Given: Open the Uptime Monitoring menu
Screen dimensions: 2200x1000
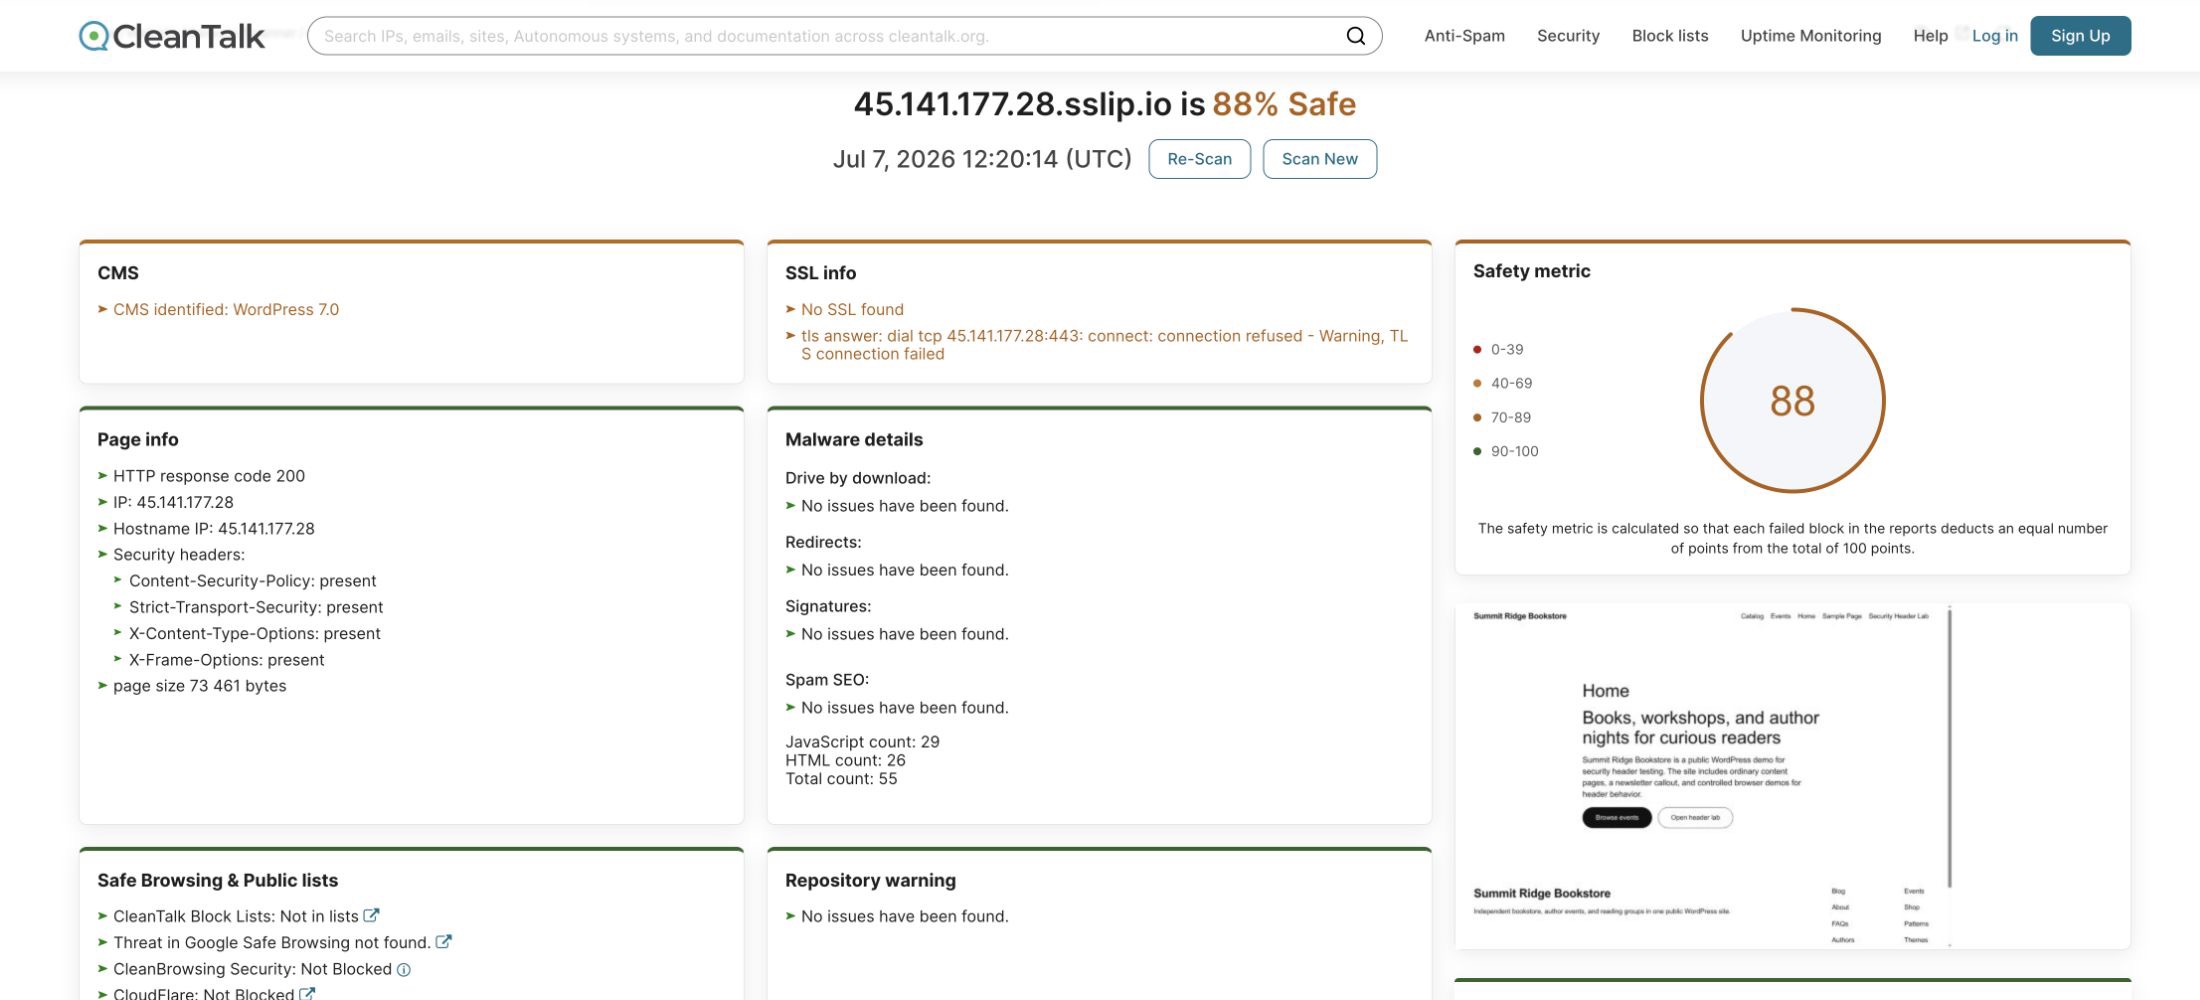Looking at the screenshot, I should pyautogui.click(x=1811, y=36).
